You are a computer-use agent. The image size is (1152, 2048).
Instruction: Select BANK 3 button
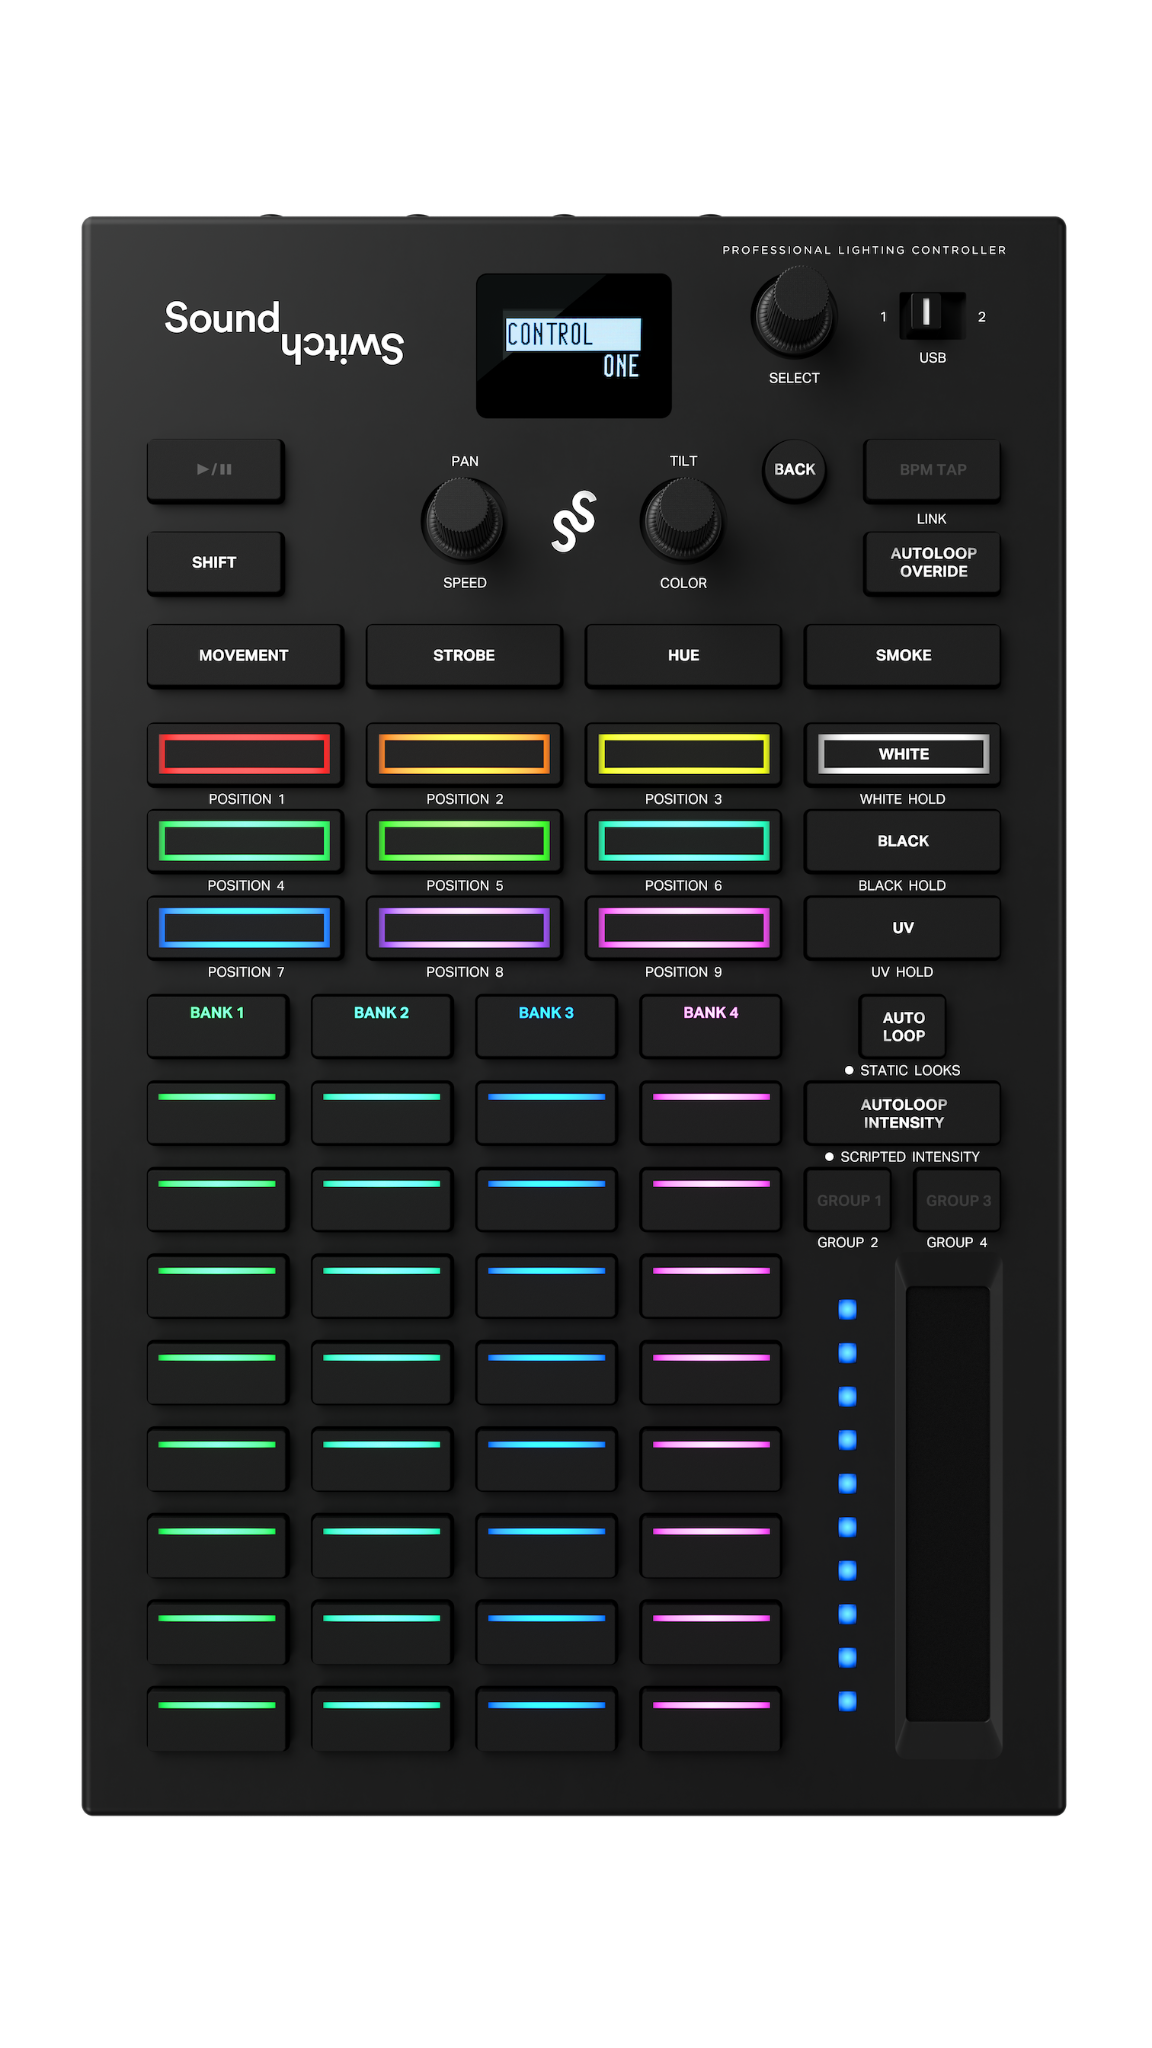point(546,1025)
